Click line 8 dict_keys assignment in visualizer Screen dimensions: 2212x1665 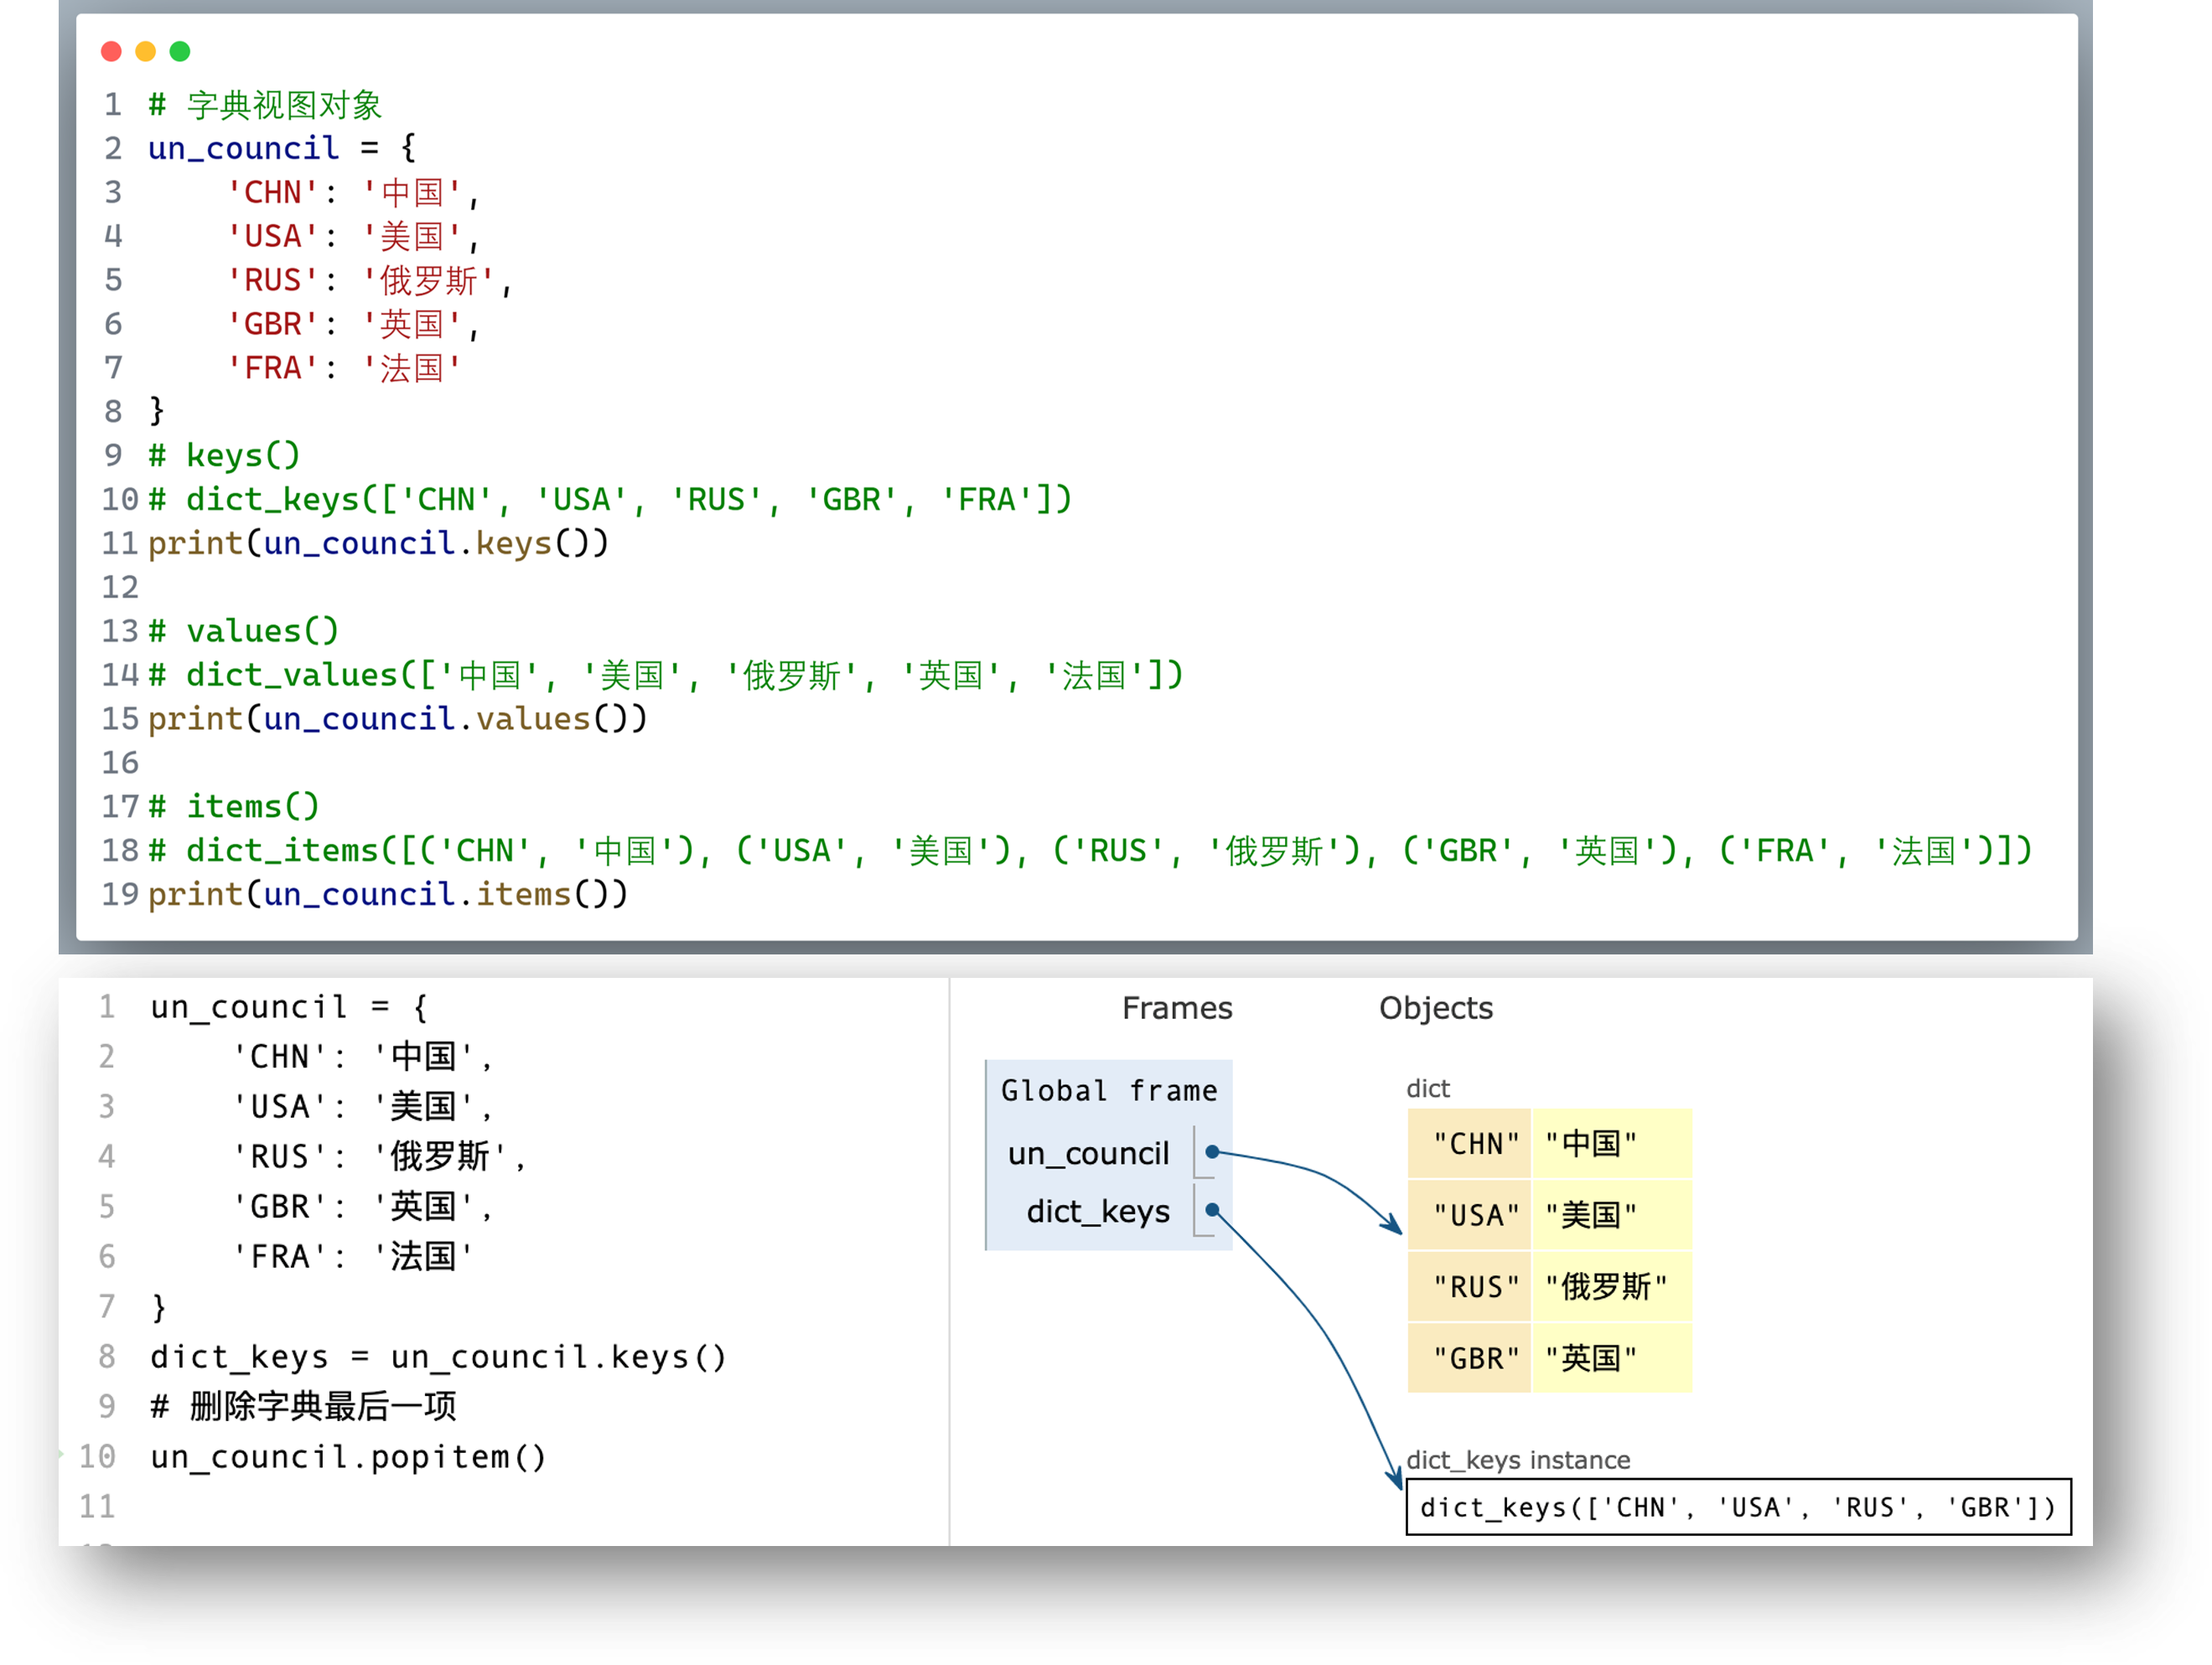coord(438,1357)
